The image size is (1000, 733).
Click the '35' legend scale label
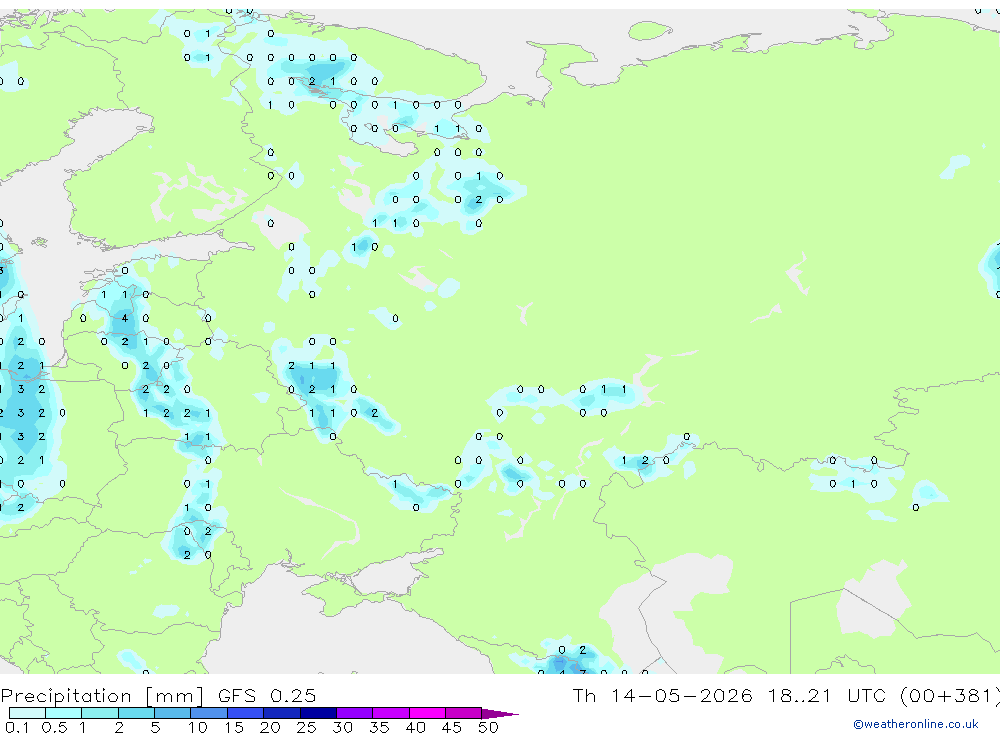(x=379, y=727)
